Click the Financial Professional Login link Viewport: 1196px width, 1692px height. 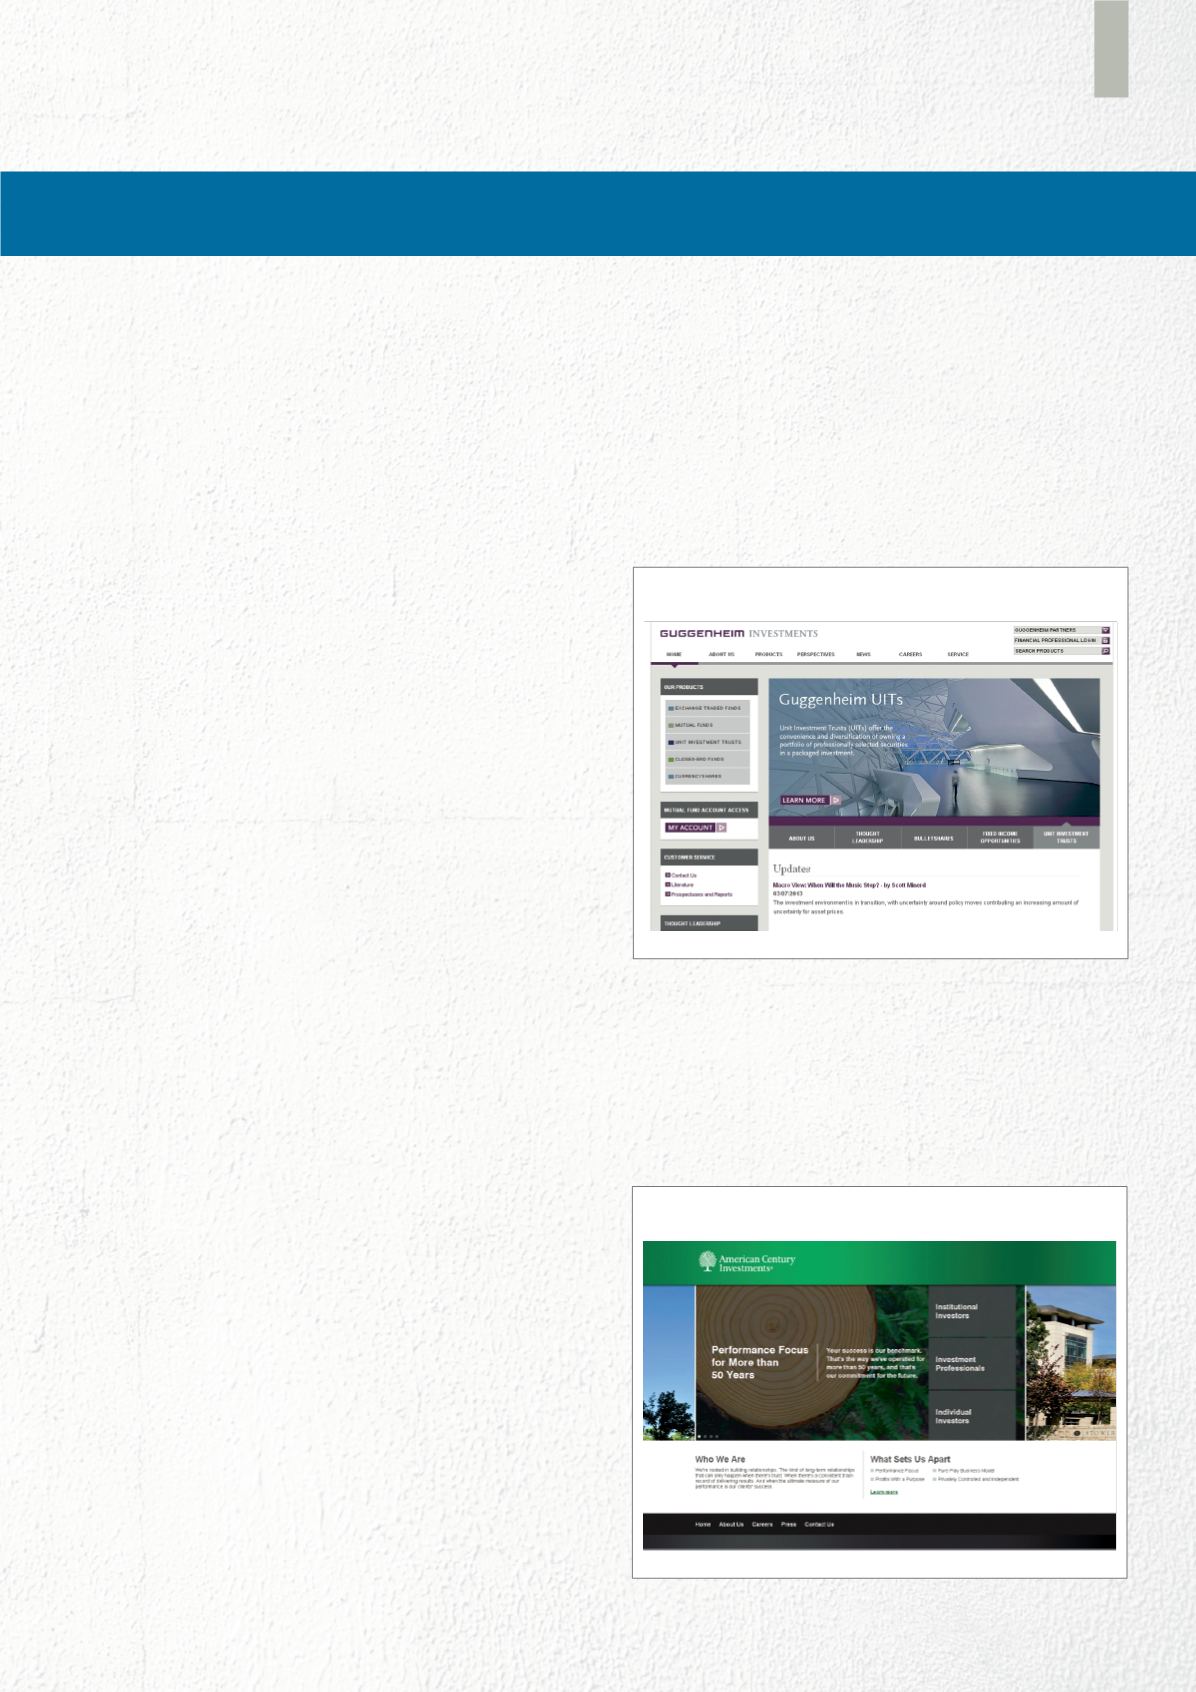1055,640
